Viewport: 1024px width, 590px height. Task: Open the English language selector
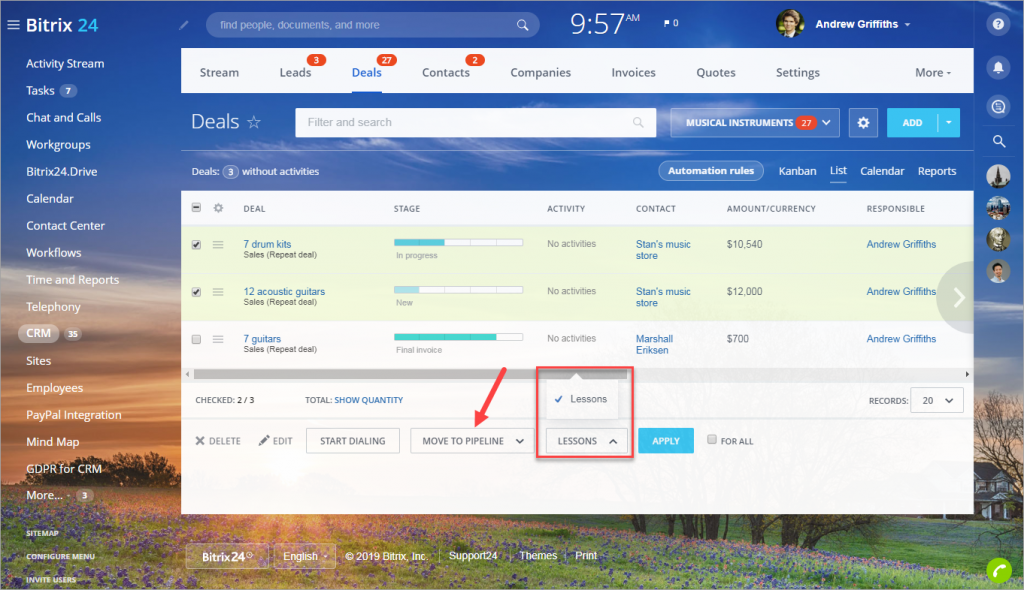[304, 556]
